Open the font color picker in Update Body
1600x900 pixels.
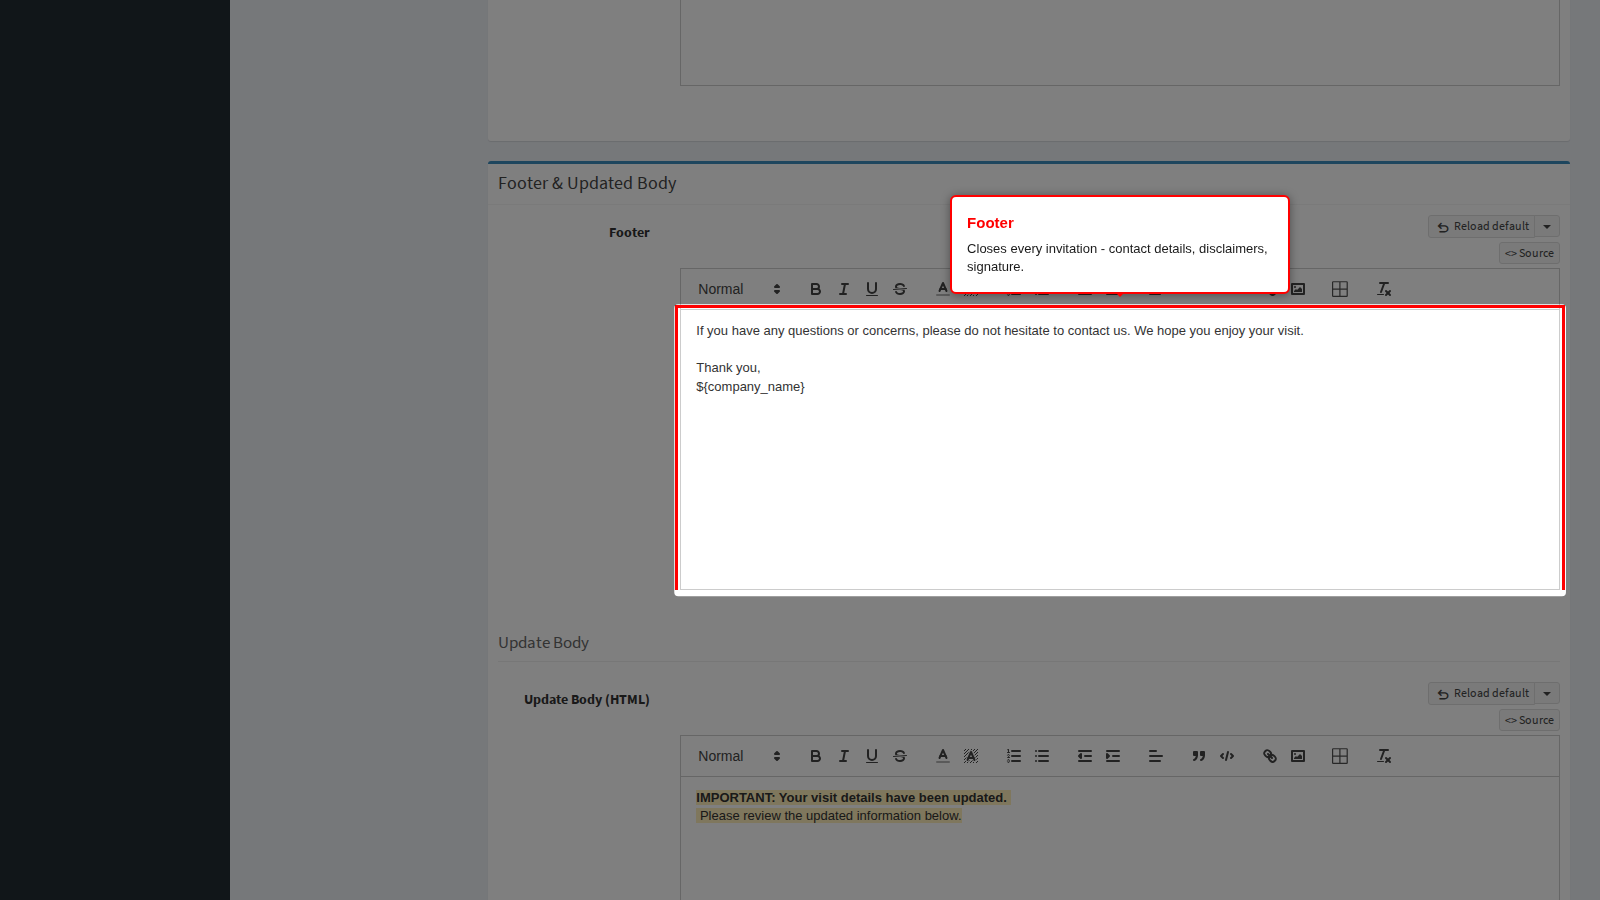pyautogui.click(x=942, y=756)
